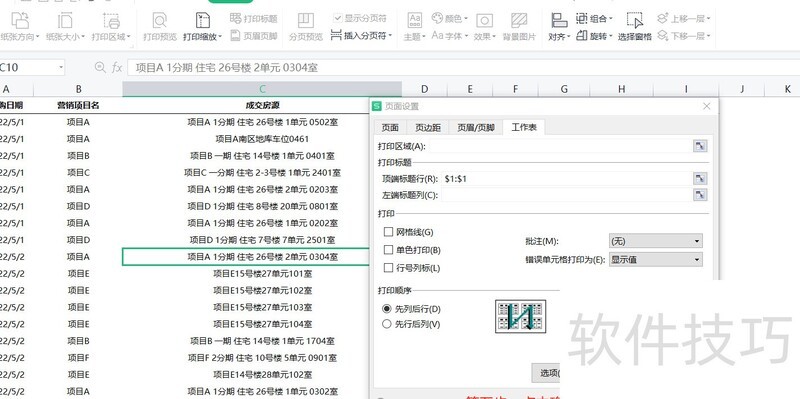
Task: Click the 背景图片 background picture button
Action: (x=519, y=27)
